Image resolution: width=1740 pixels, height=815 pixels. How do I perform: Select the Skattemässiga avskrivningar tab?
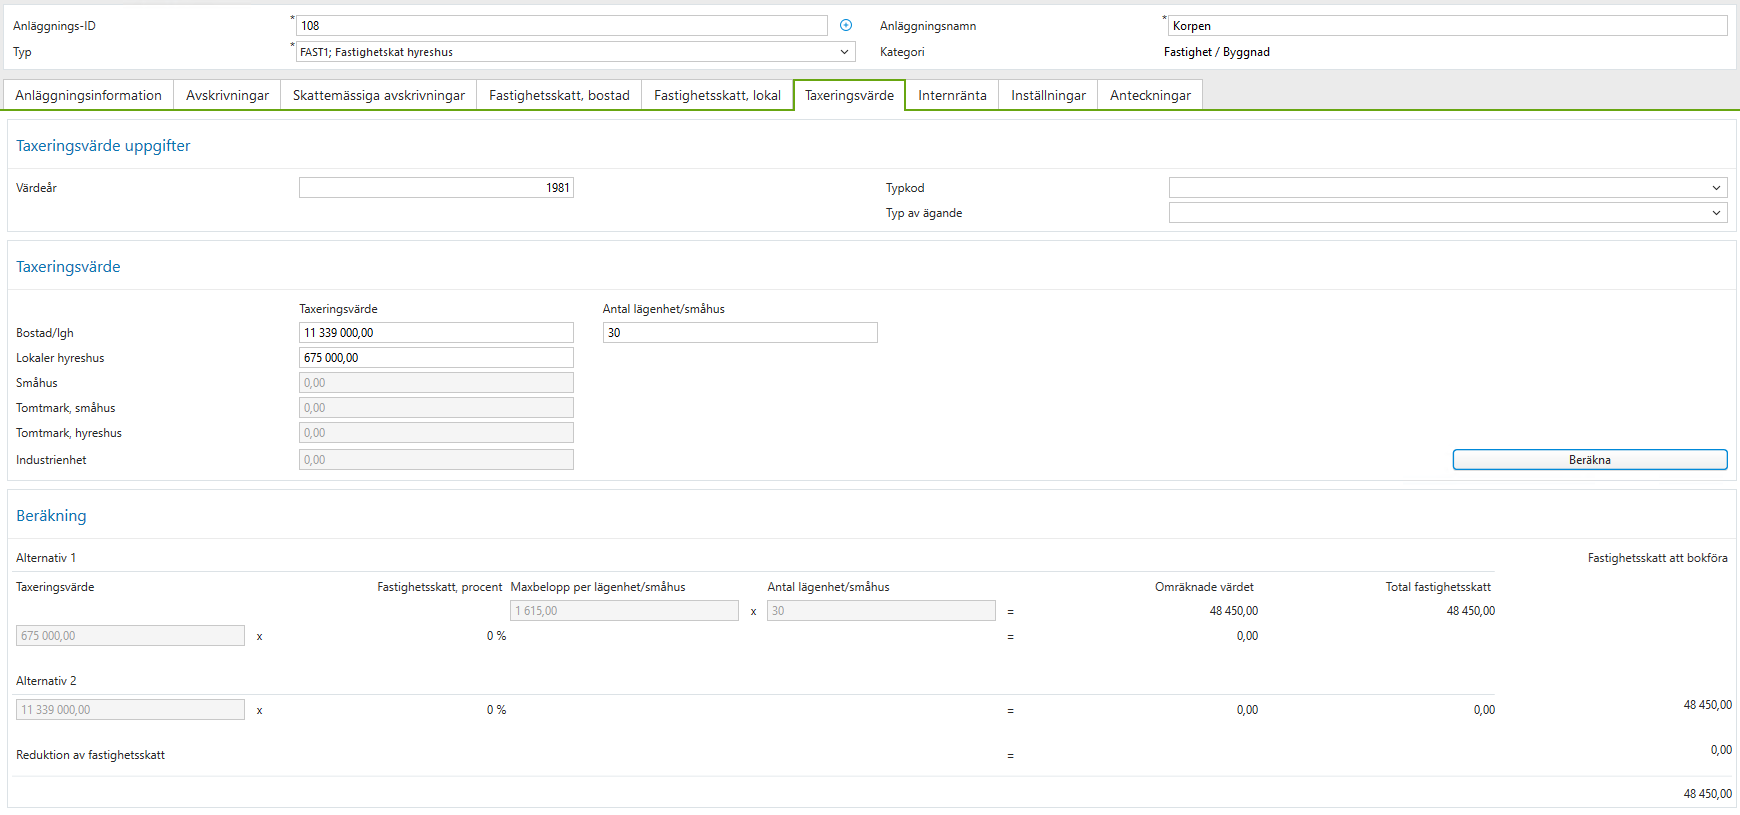[x=378, y=95]
